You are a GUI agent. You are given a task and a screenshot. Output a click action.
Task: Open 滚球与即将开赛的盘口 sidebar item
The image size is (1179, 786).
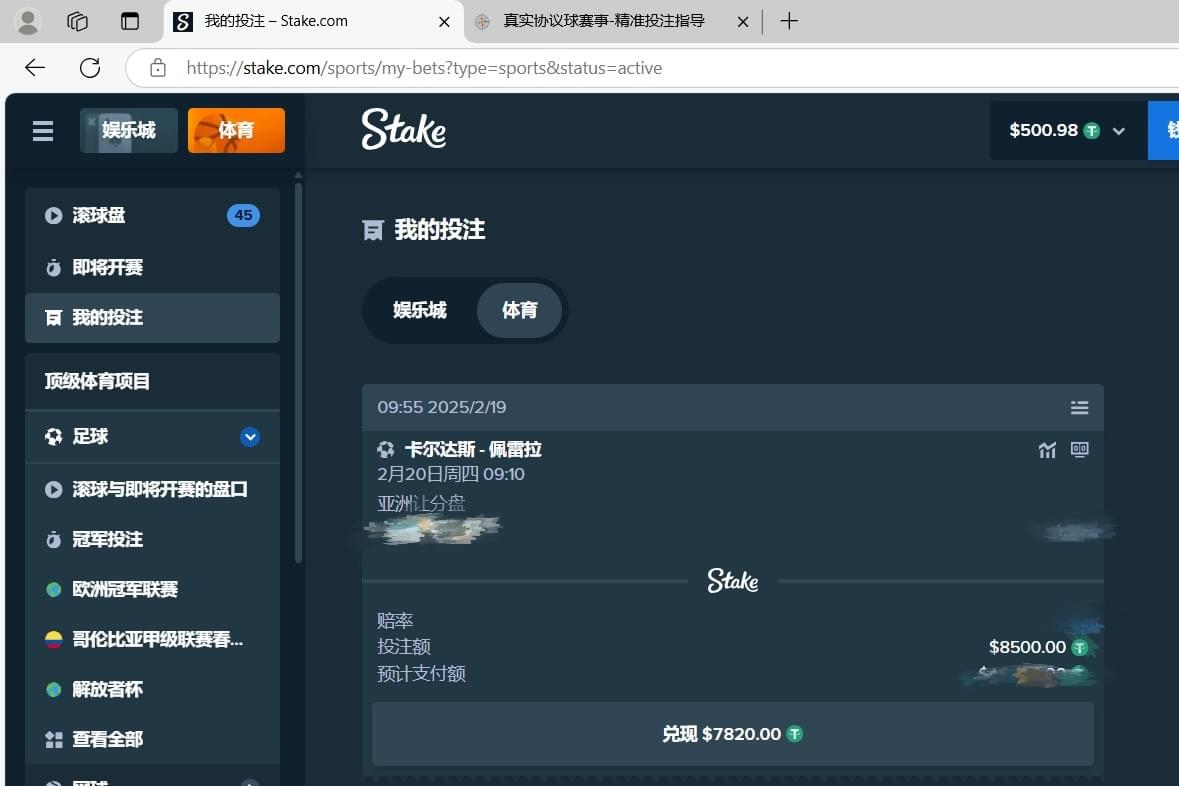coord(153,490)
